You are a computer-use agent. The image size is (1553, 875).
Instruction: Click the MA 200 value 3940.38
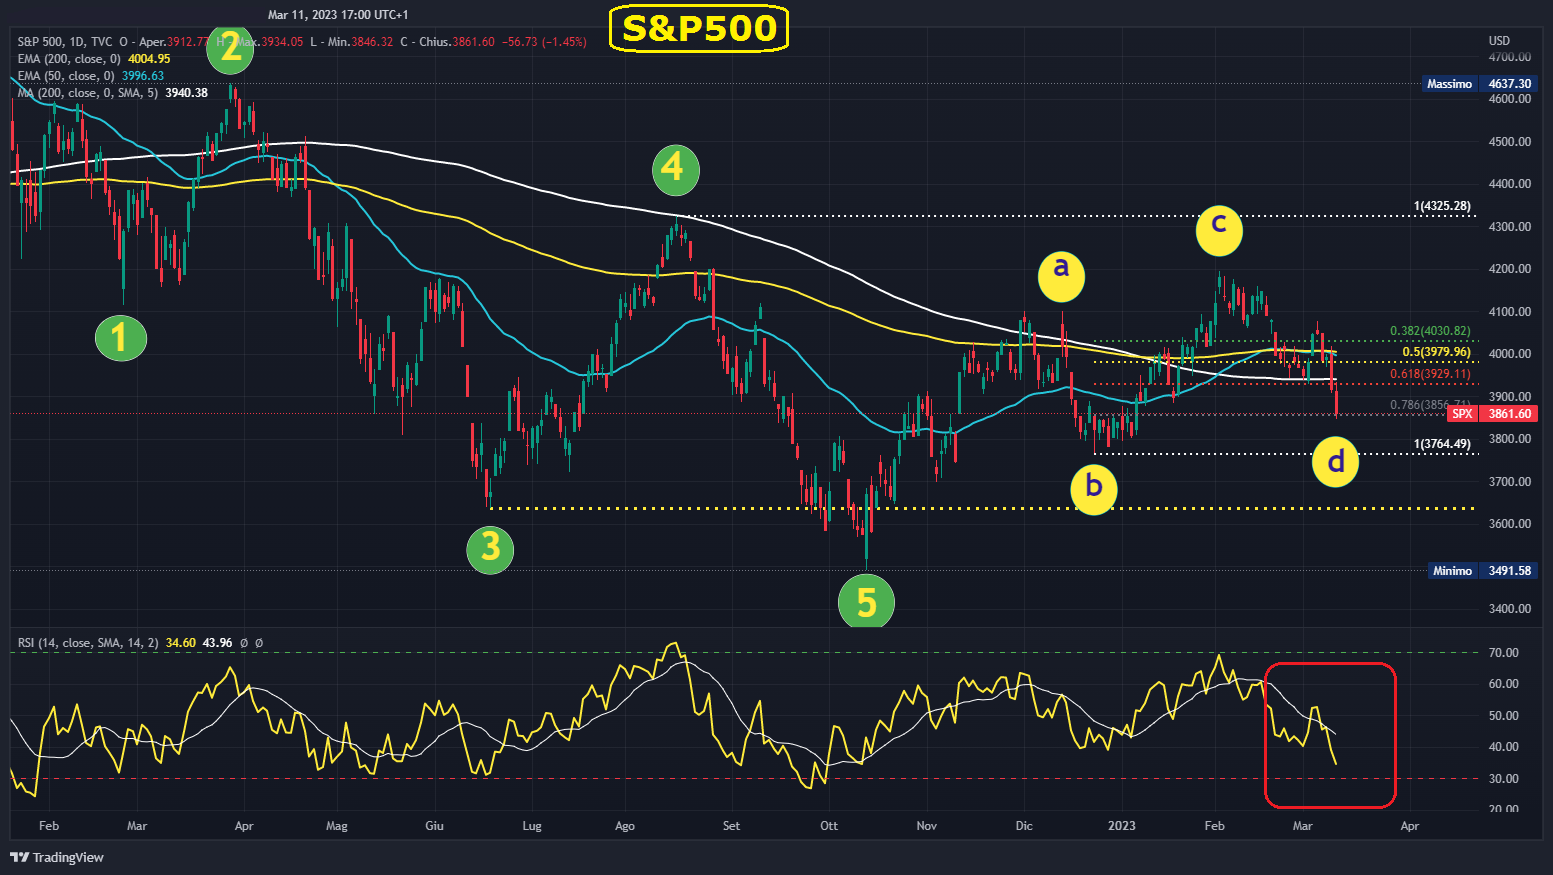(x=186, y=93)
